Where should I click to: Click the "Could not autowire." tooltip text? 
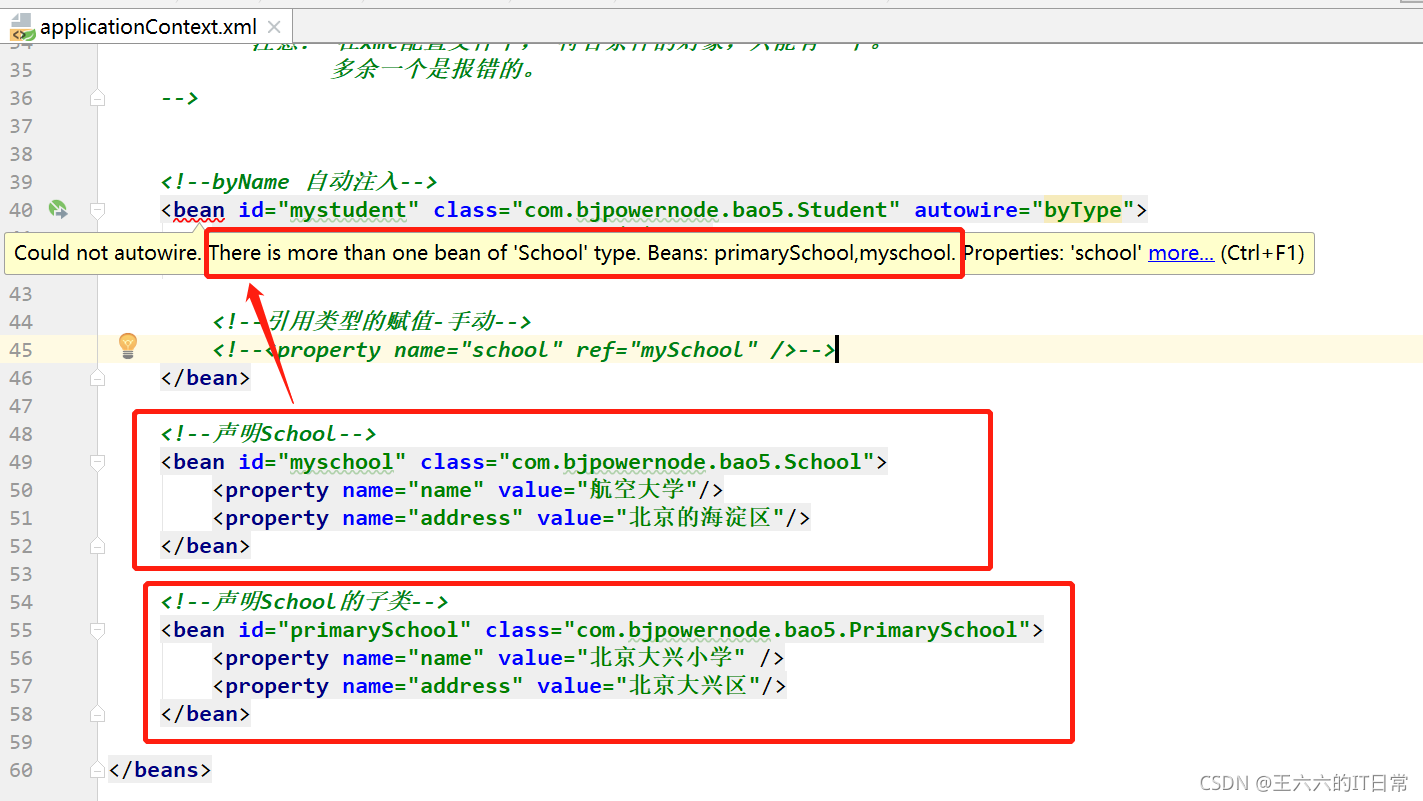107,253
